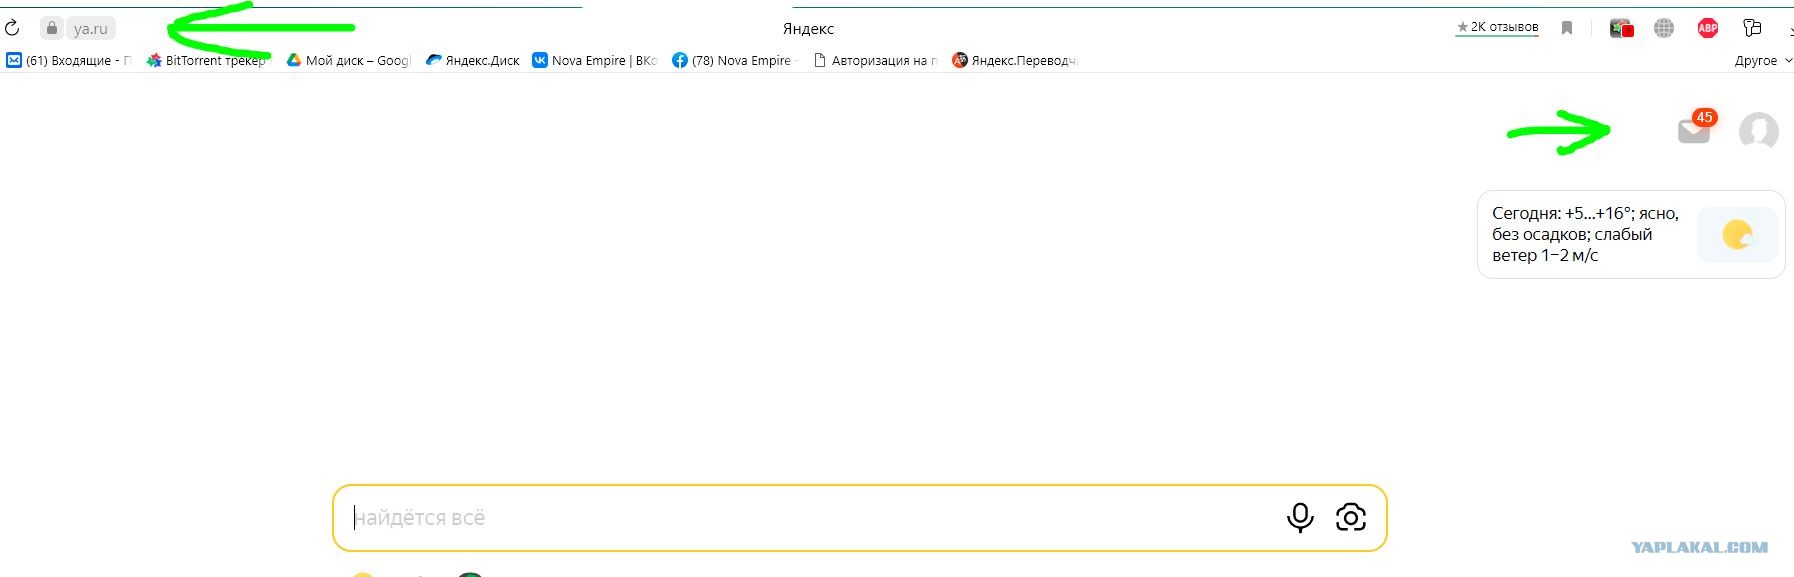Viewport: 1794px width, 577px height.
Task: Open the extensions puzzle icon
Action: tap(1752, 28)
